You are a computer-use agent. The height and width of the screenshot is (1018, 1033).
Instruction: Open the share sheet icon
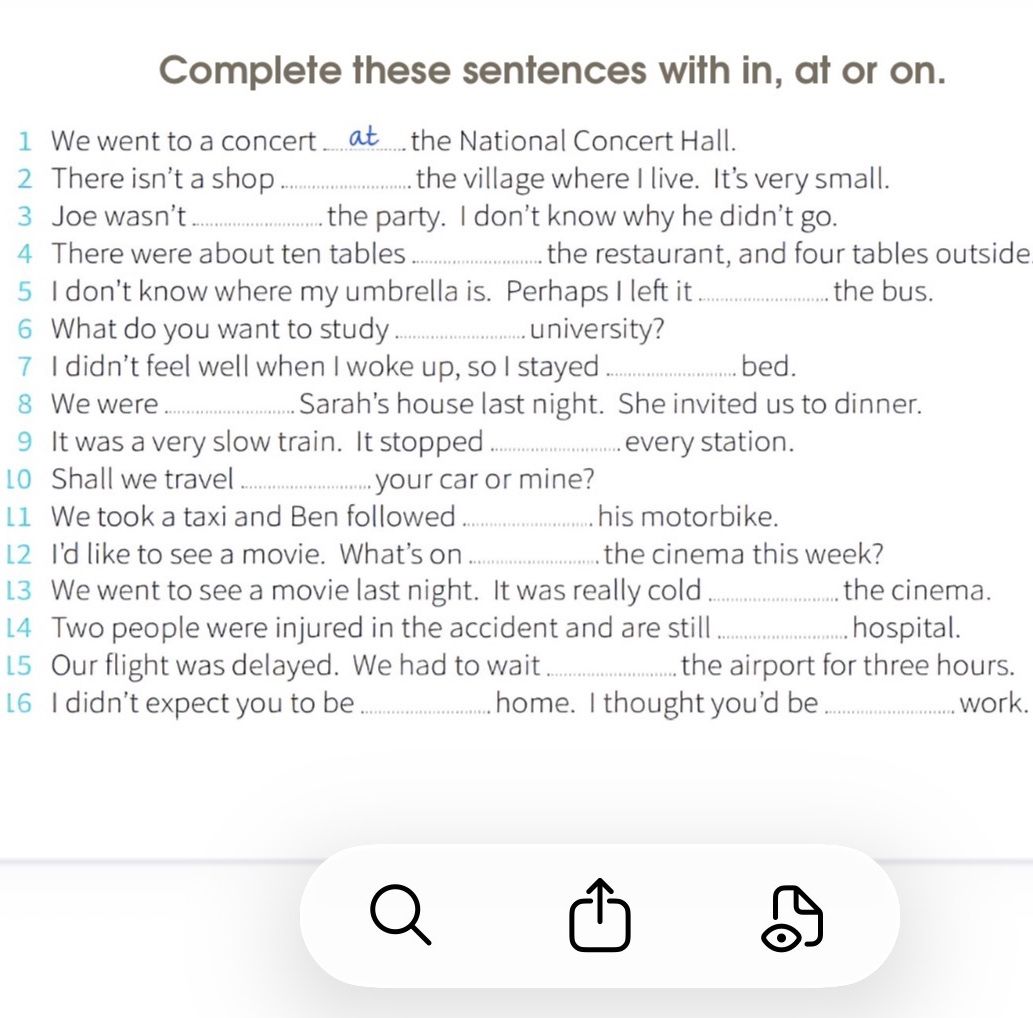pos(600,915)
